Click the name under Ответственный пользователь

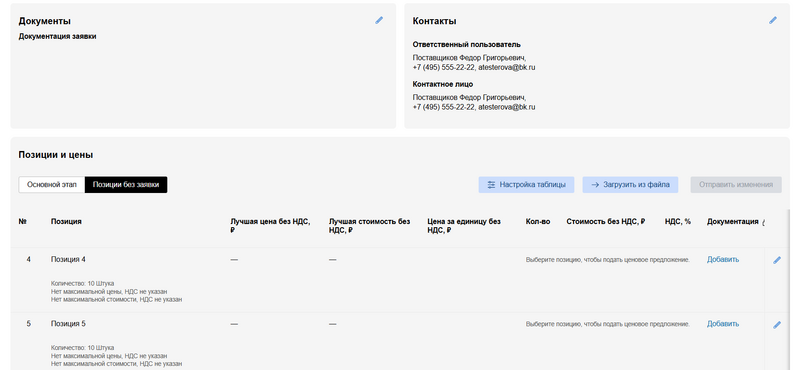click(469, 58)
